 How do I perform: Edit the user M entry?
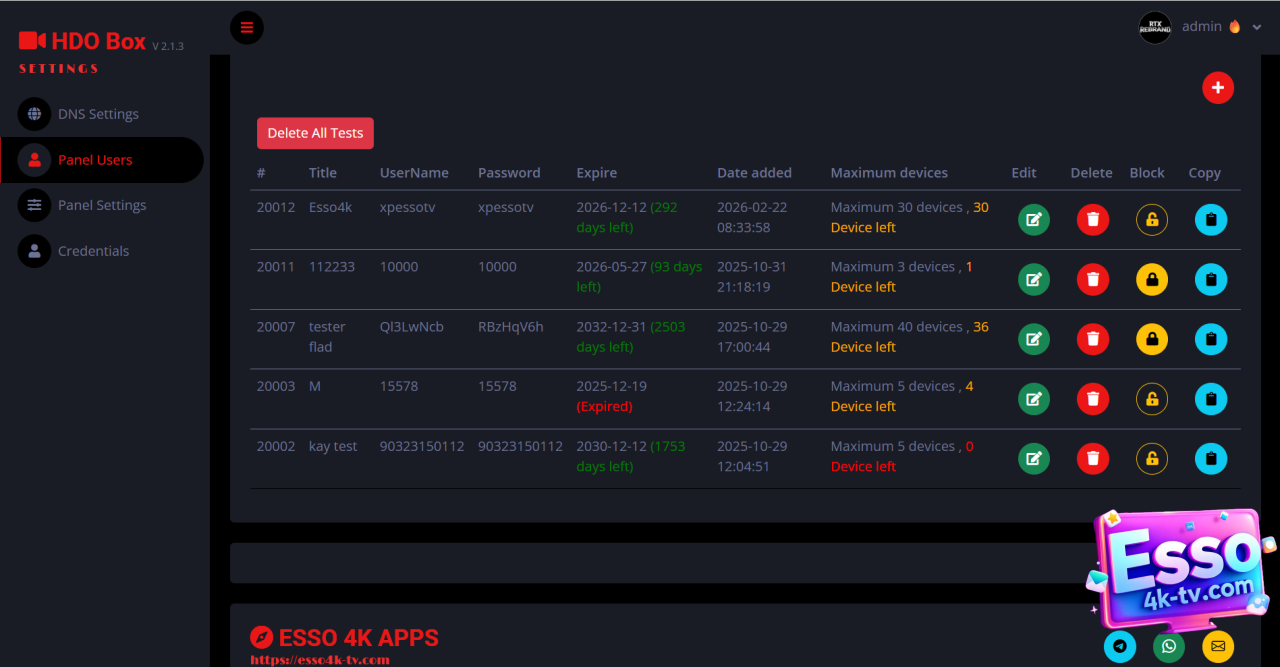click(1033, 399)
